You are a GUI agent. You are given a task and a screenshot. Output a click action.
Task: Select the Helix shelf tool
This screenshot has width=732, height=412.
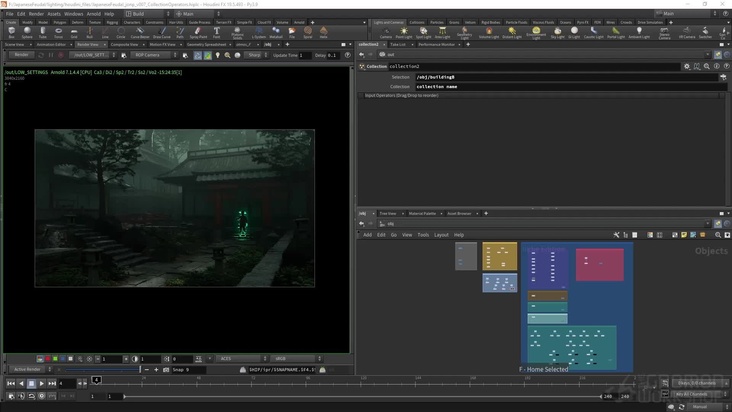click(x=324, y=32)
